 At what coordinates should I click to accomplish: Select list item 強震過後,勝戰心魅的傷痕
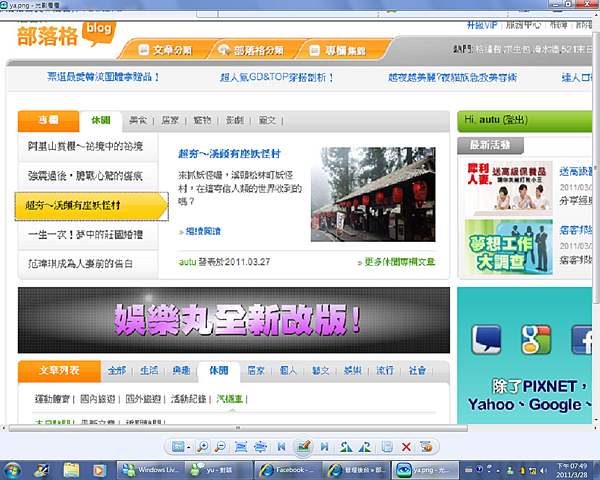(x=88, y=176)
